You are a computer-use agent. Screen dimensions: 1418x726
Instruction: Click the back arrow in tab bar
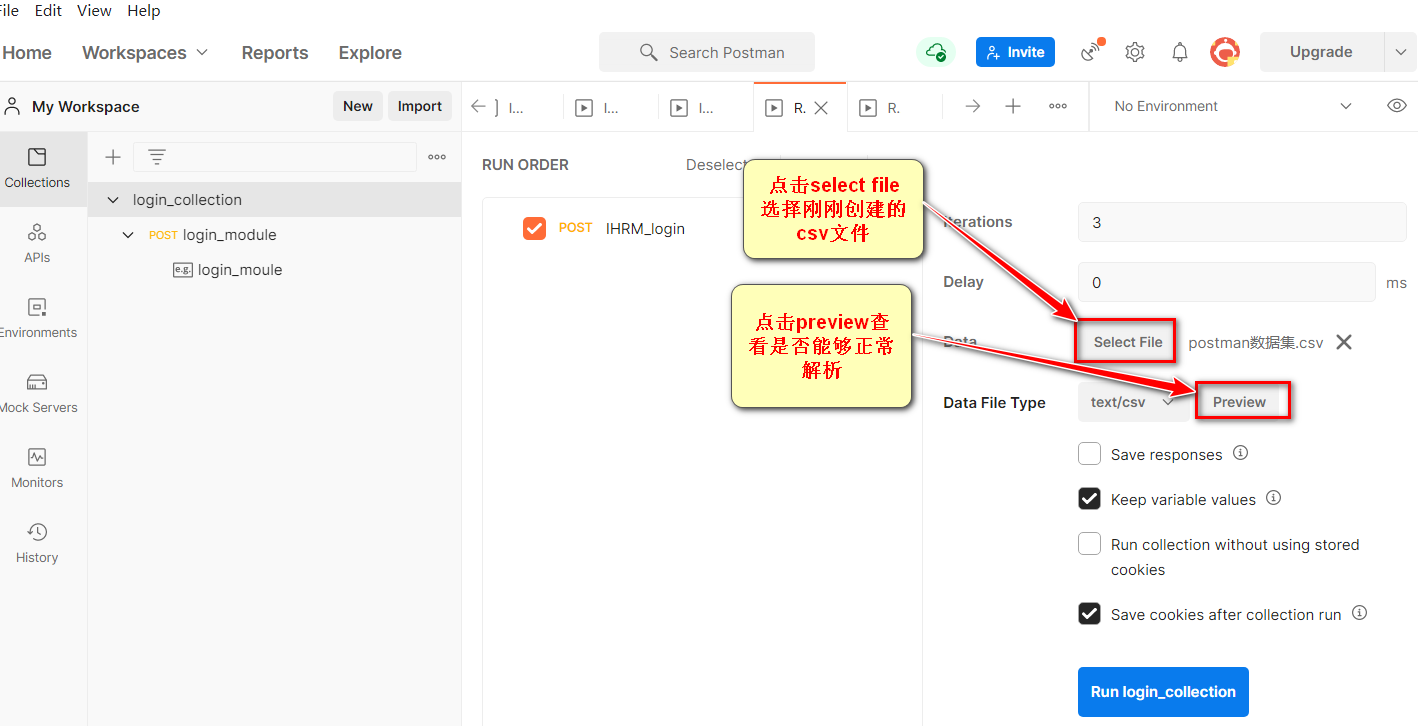pos(479,107)
